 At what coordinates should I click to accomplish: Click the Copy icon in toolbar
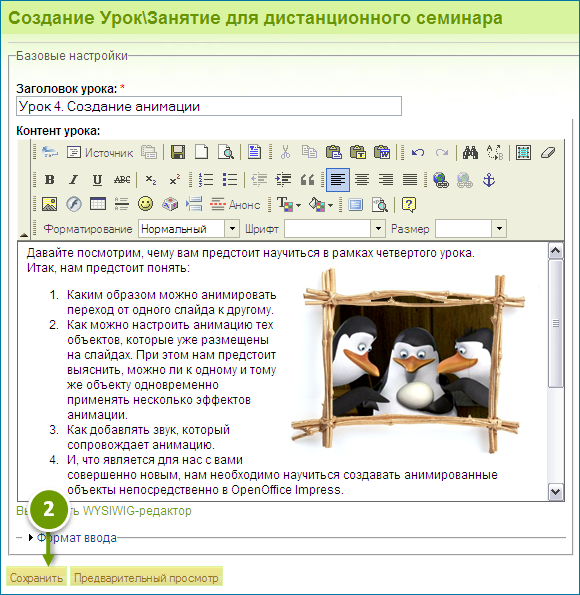[309, 152]
